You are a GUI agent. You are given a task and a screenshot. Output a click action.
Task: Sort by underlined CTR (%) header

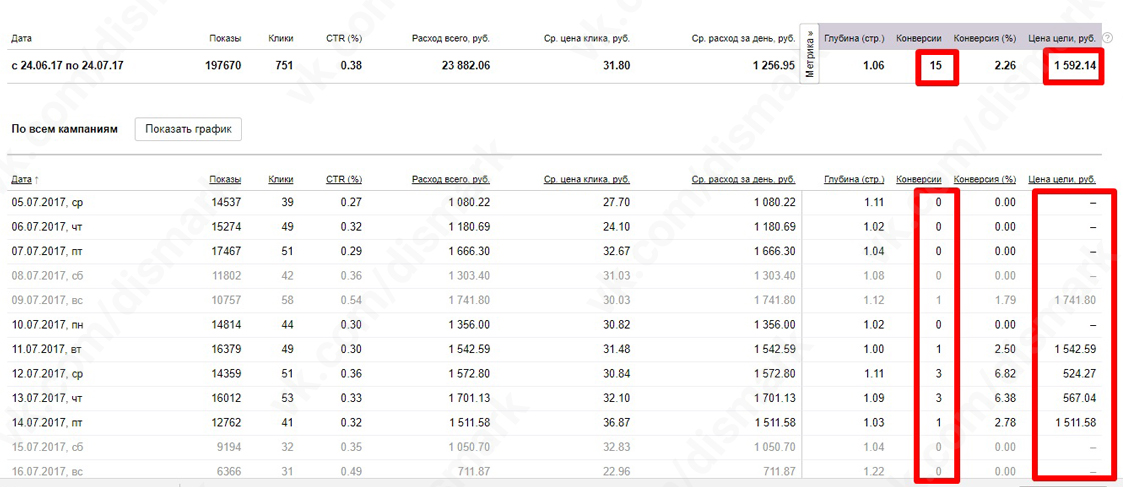click(x=344, y=180)
